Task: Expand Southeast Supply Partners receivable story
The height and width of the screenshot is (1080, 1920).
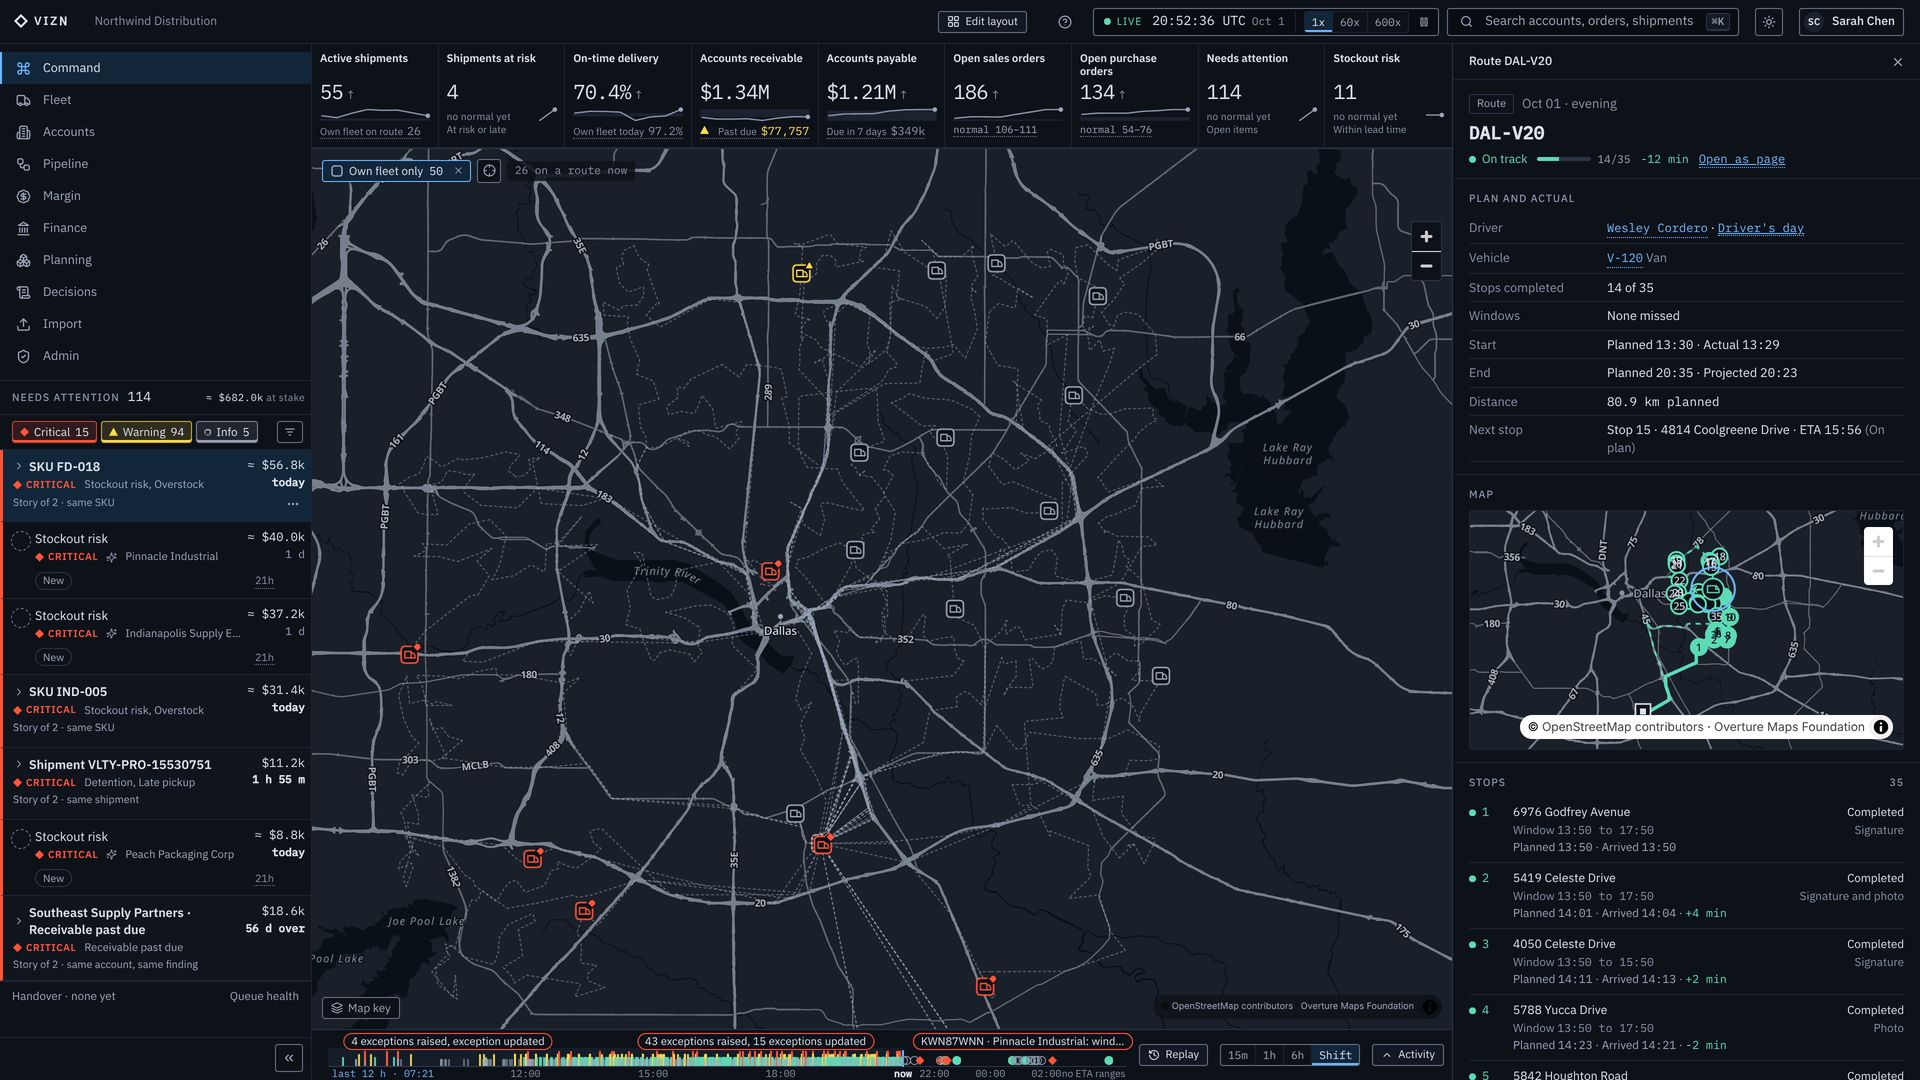Action: [x=18, y=921]
